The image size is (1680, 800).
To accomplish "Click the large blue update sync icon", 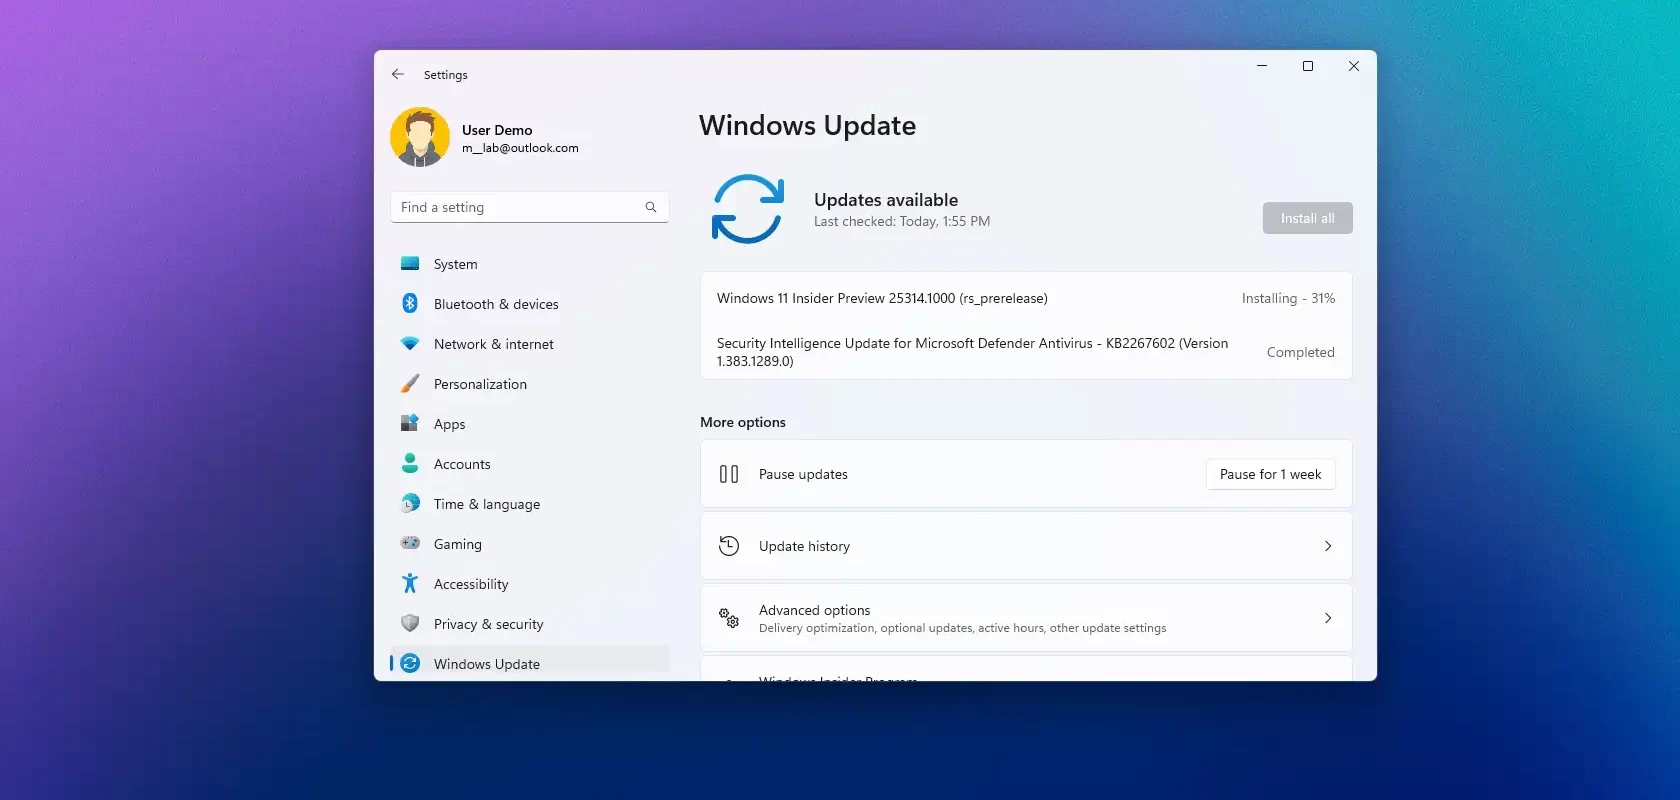I will pos(748,209).
